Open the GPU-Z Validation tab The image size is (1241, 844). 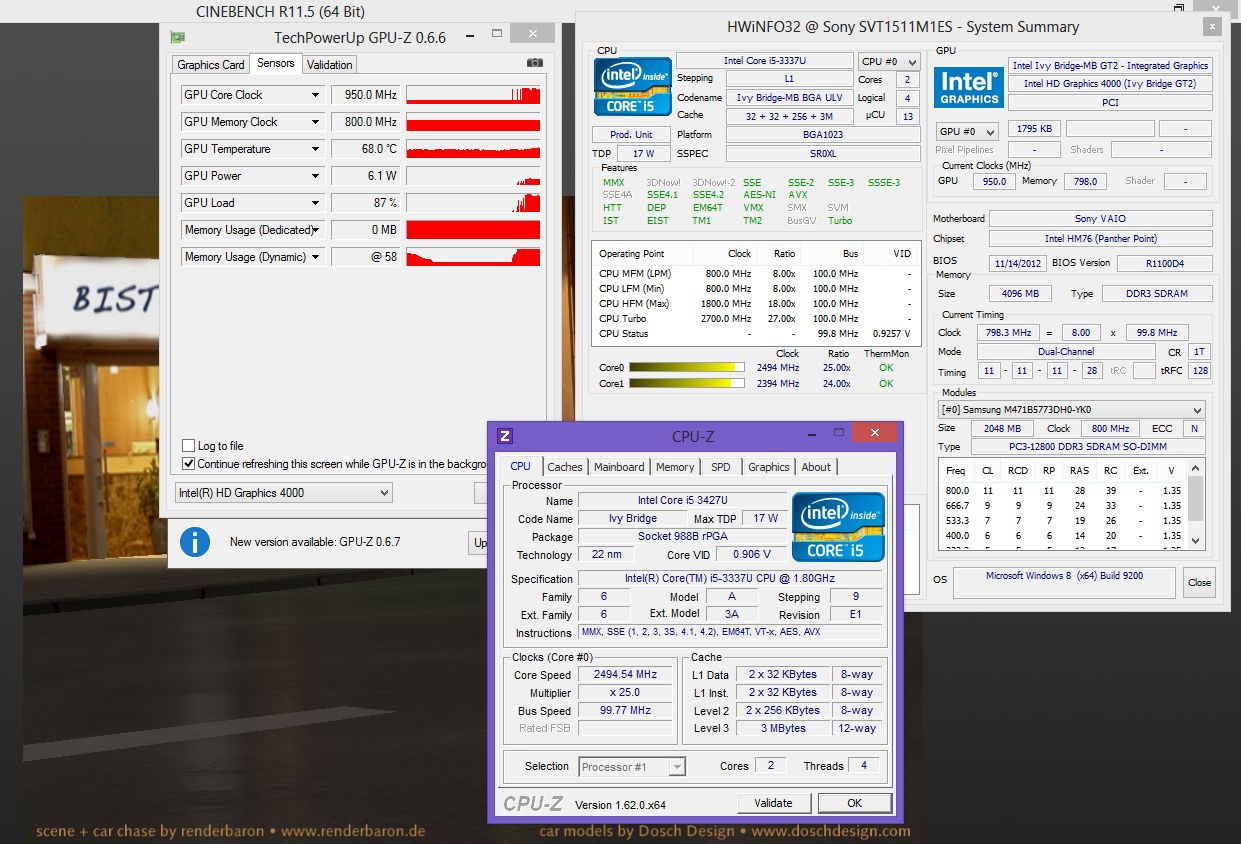coord(329,65)
